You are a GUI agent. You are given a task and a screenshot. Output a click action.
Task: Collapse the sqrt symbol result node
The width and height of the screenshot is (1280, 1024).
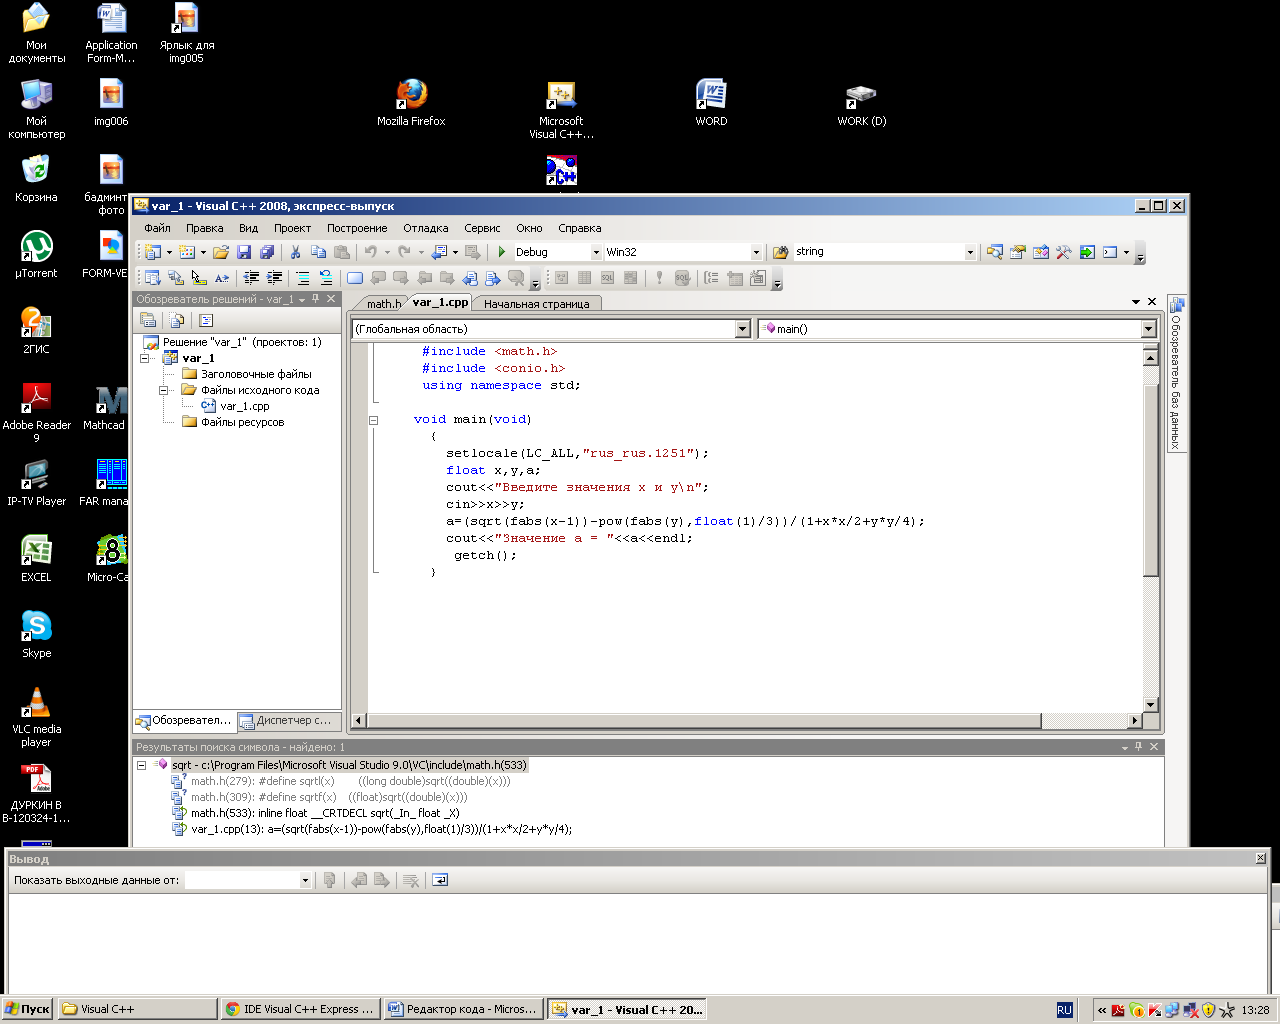pos(141,765)
